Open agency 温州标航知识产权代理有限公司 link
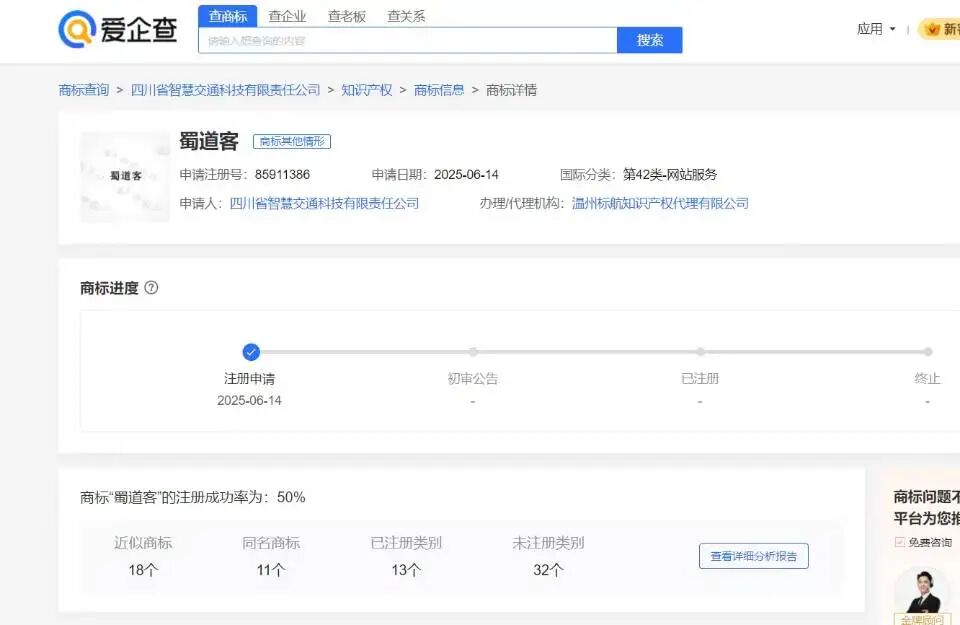The width and height of the screenshot is (960, 625). pos(660,203)
